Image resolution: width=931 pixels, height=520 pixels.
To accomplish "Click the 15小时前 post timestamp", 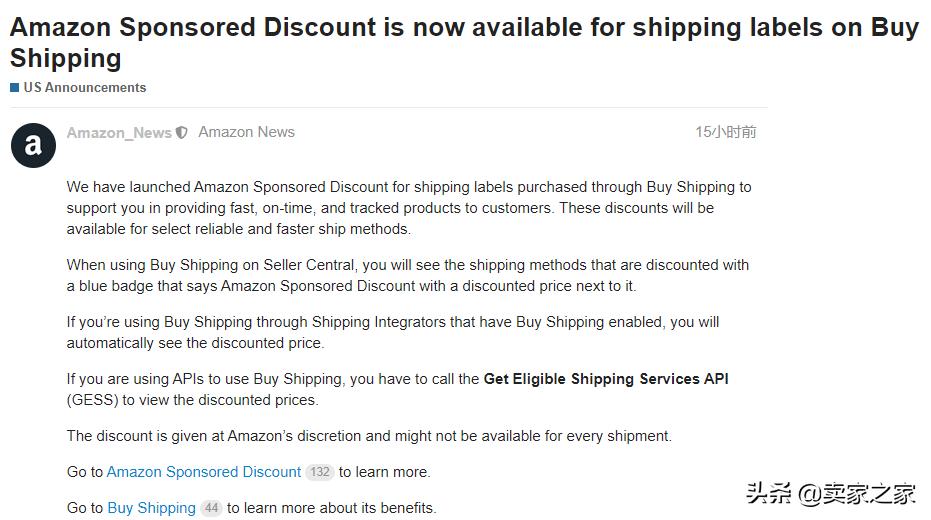I will pyautogui.click(x=726, y=132).
